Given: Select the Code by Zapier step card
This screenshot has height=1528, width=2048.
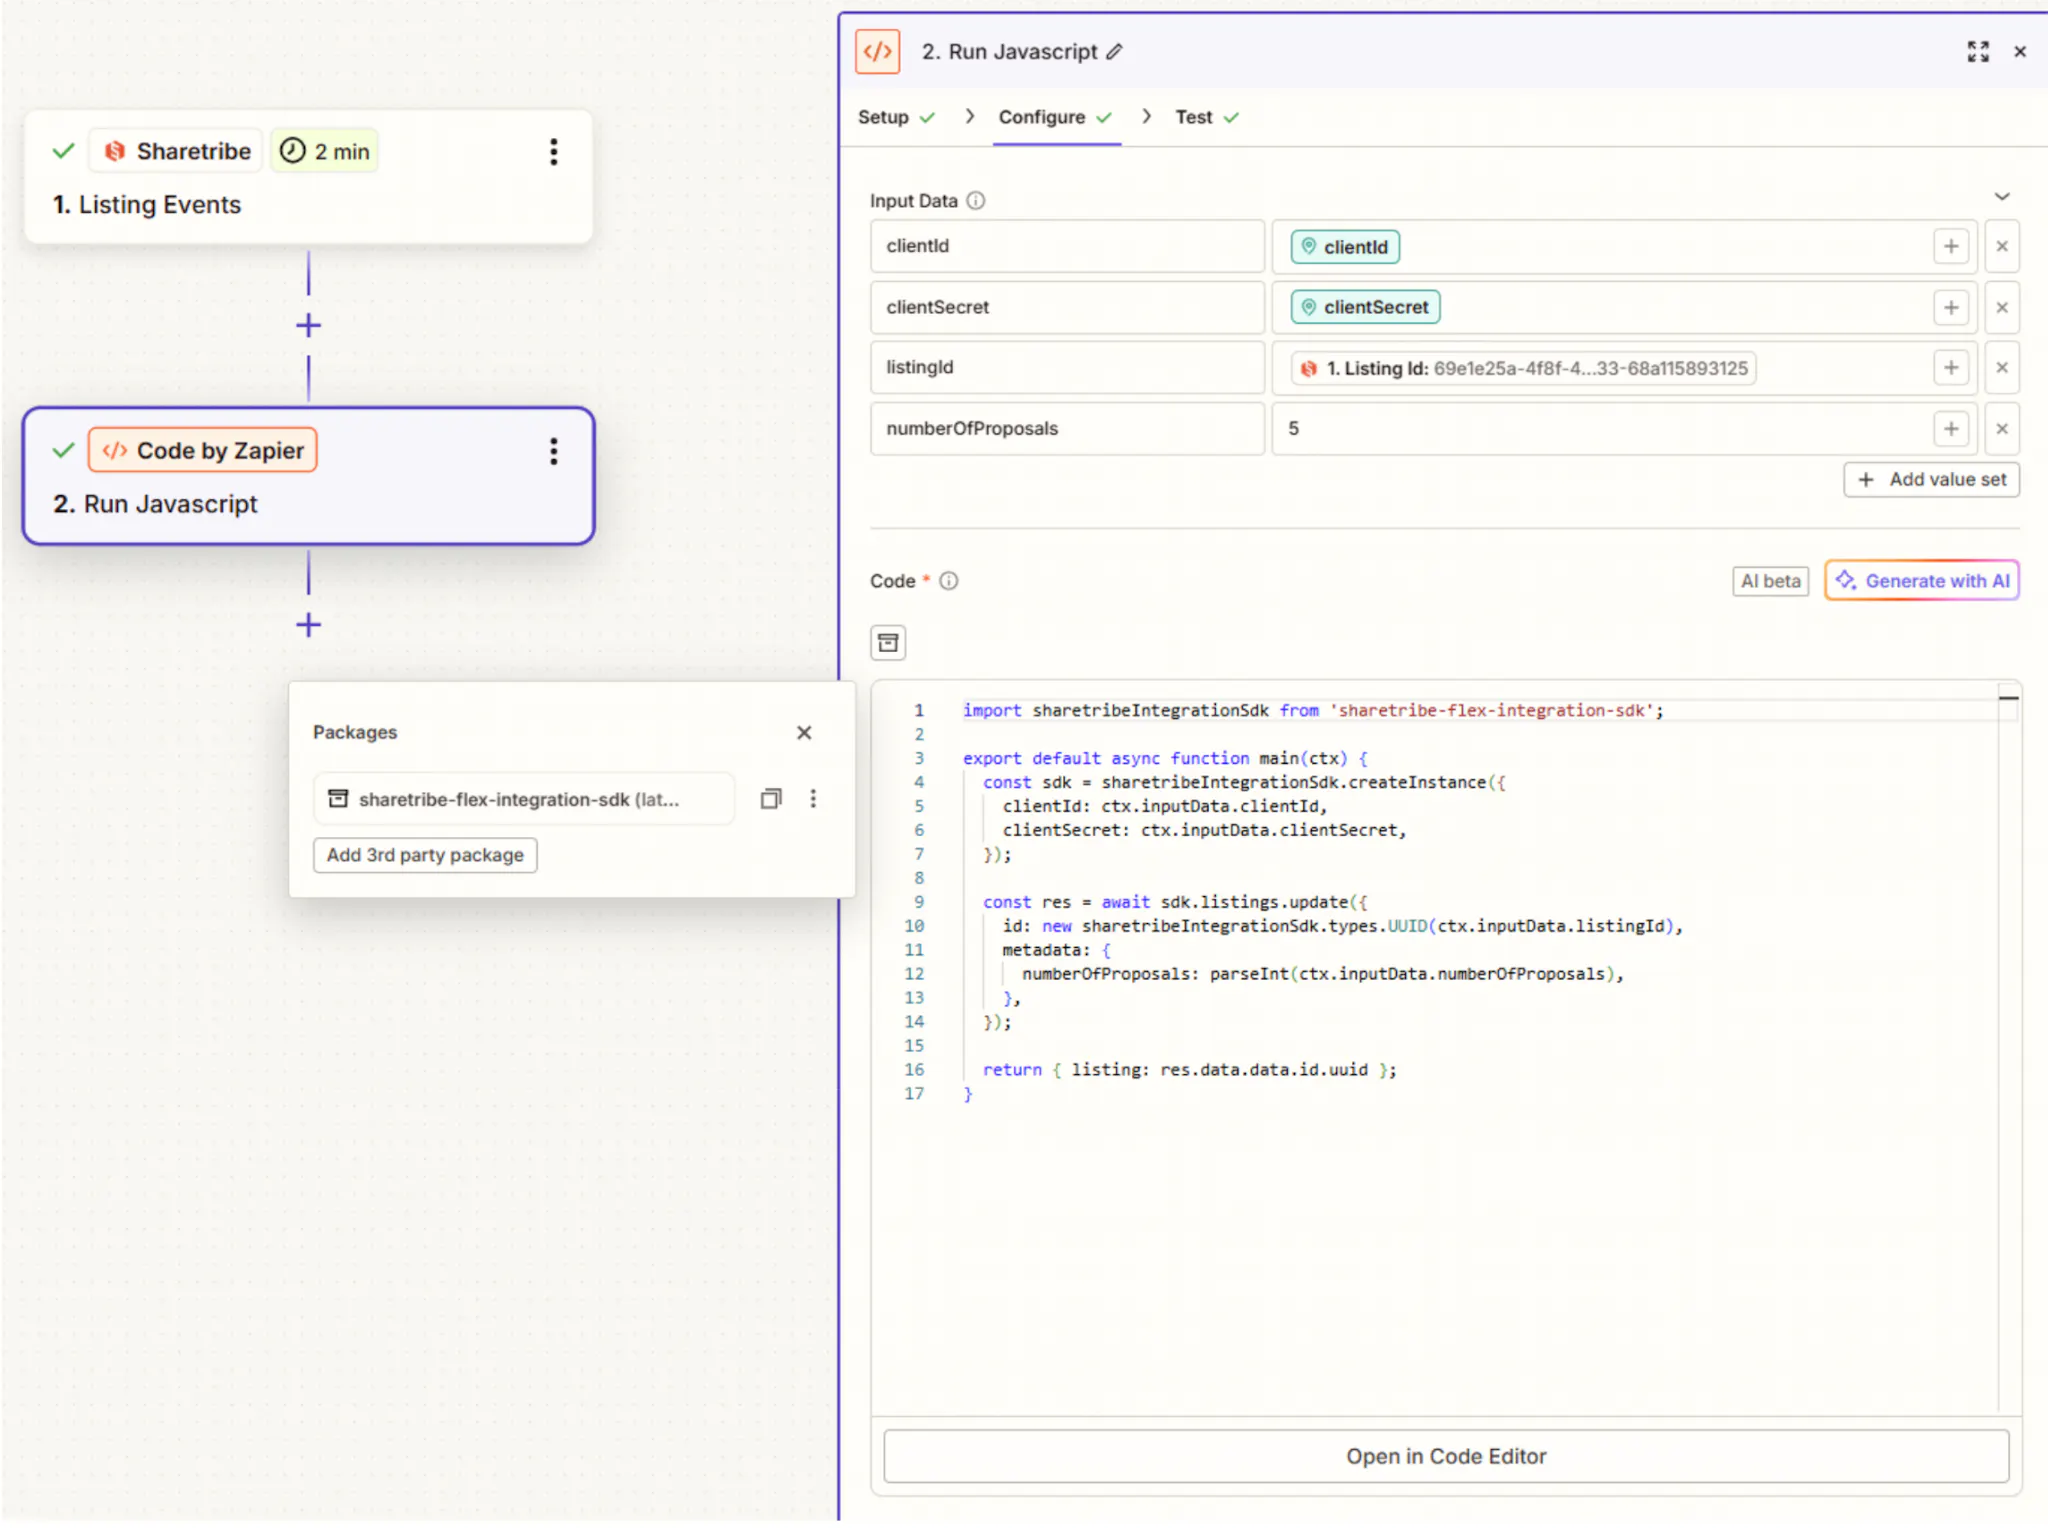Looking at the screenshot, I should pyautogui.click(x=308, y=476).
